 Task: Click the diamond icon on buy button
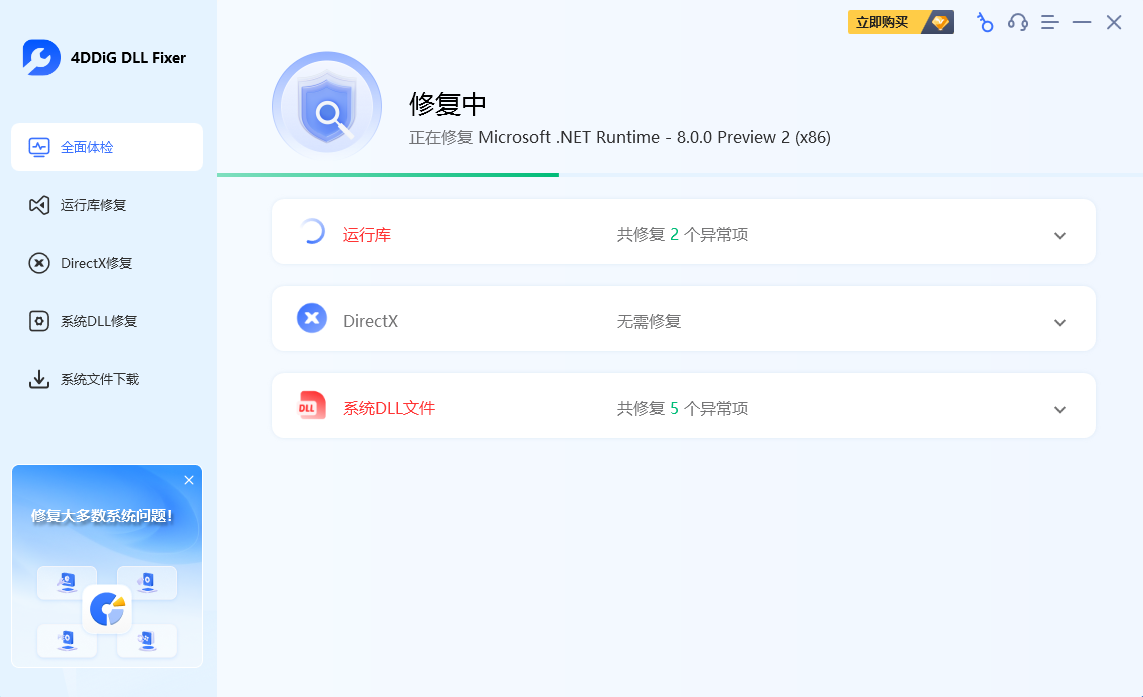[x=940, y=22]
